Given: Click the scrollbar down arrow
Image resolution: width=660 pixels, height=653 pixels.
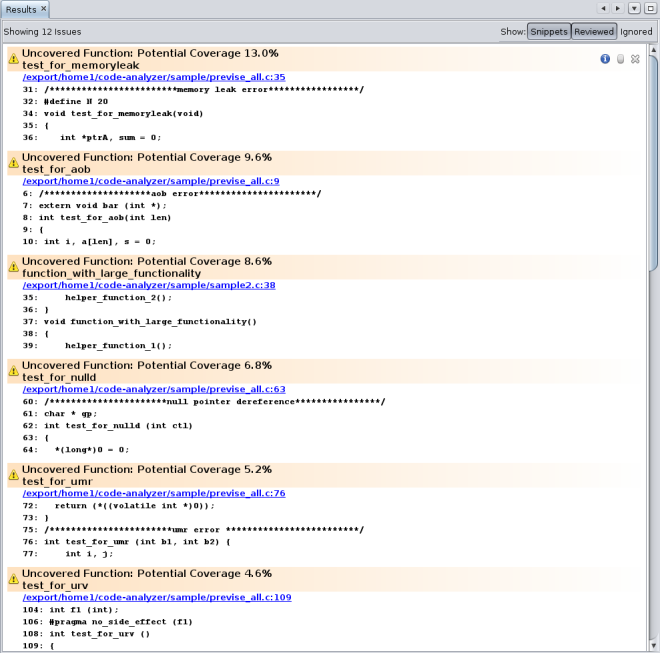Looking at the screenshot, I should coord(653,645).
